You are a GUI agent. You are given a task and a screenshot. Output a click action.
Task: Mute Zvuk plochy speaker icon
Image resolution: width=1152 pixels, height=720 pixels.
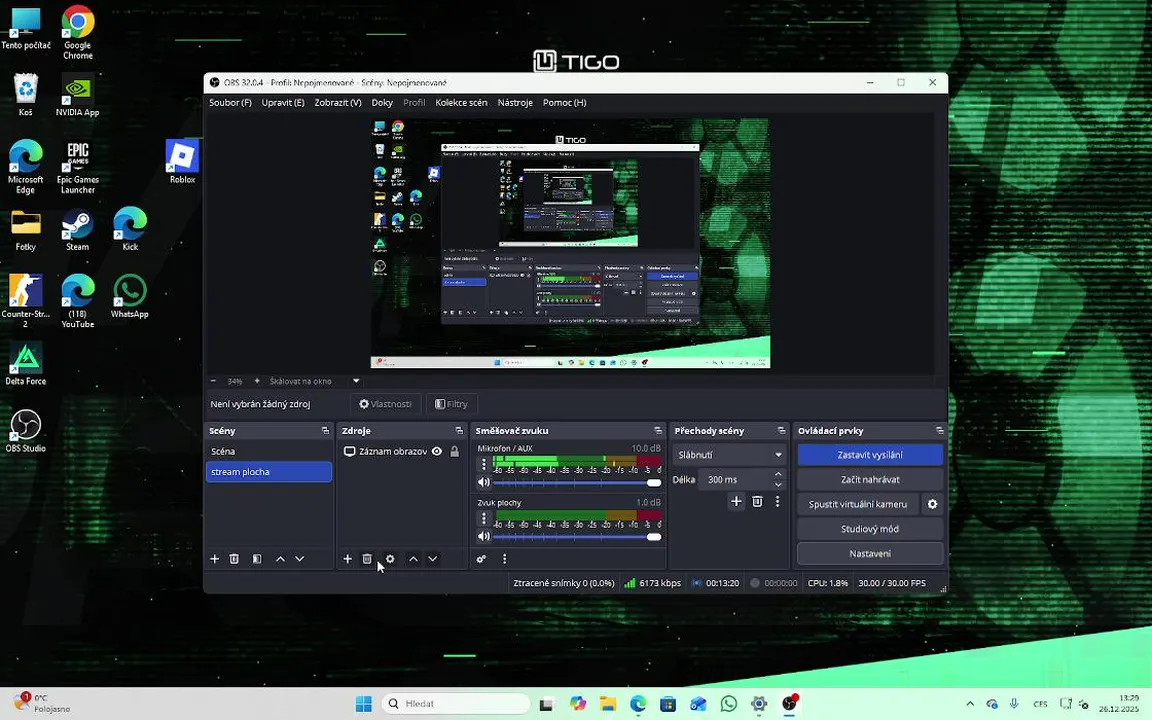point(483,537)
